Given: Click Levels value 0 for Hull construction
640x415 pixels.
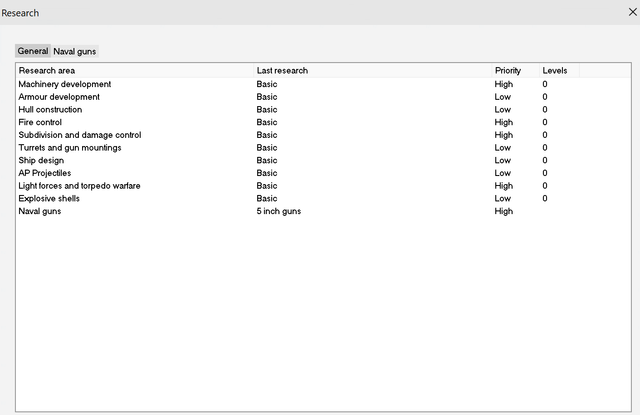Looking at the screenshot, I should click(545, 109).
